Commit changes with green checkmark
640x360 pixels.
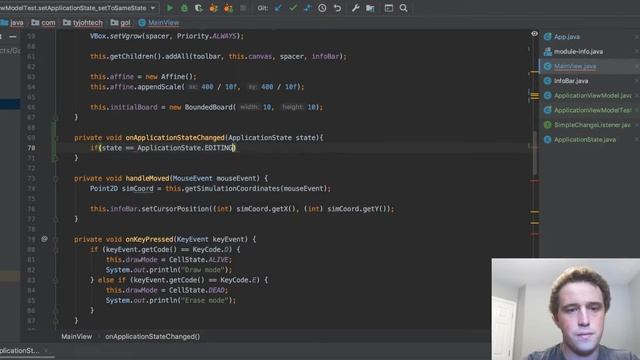tap(293, 8)
